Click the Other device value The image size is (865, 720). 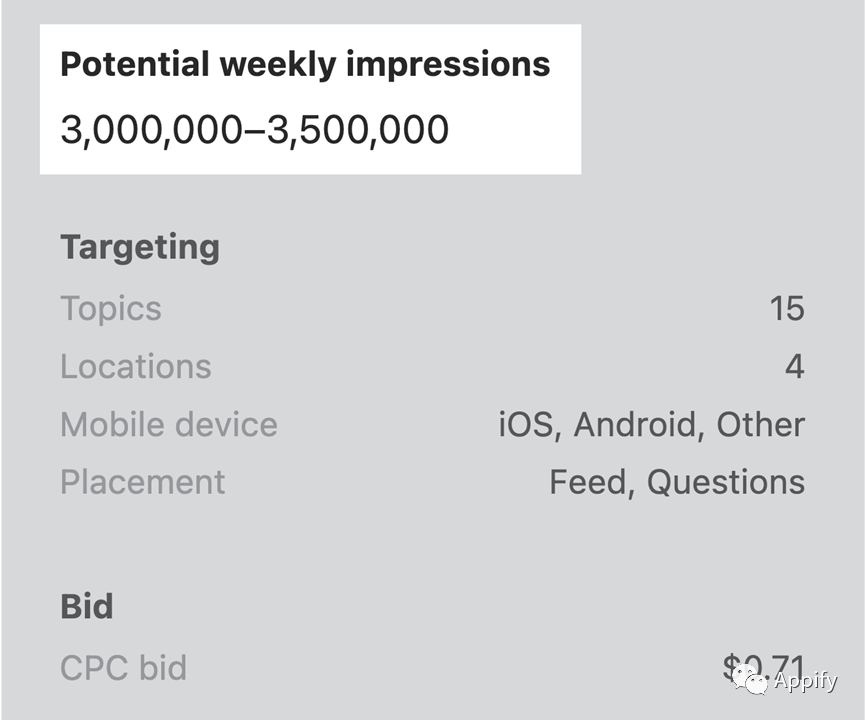coord(760,425)
